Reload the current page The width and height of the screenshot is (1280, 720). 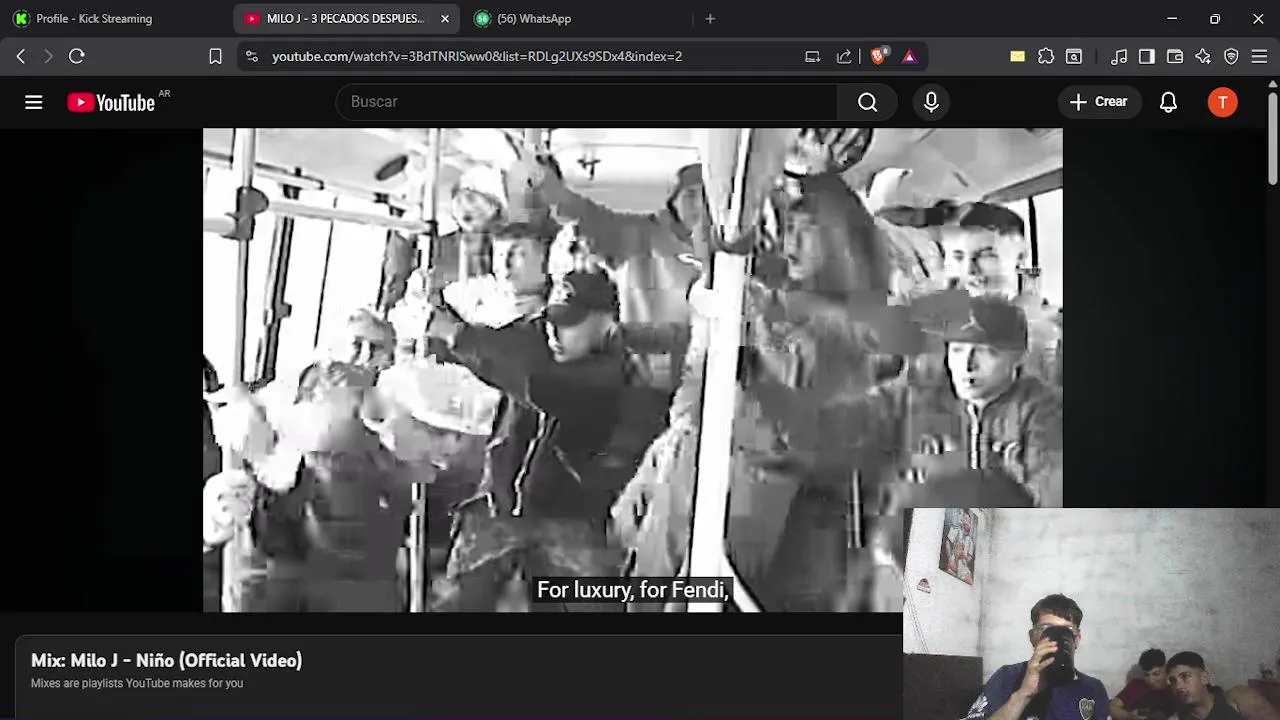77,56
